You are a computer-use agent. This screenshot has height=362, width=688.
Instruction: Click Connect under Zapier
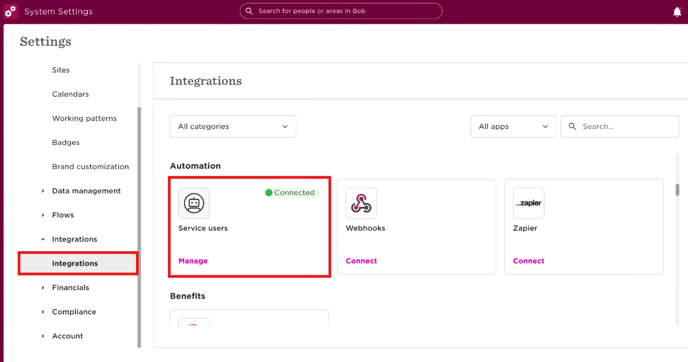tap(529, 261)
